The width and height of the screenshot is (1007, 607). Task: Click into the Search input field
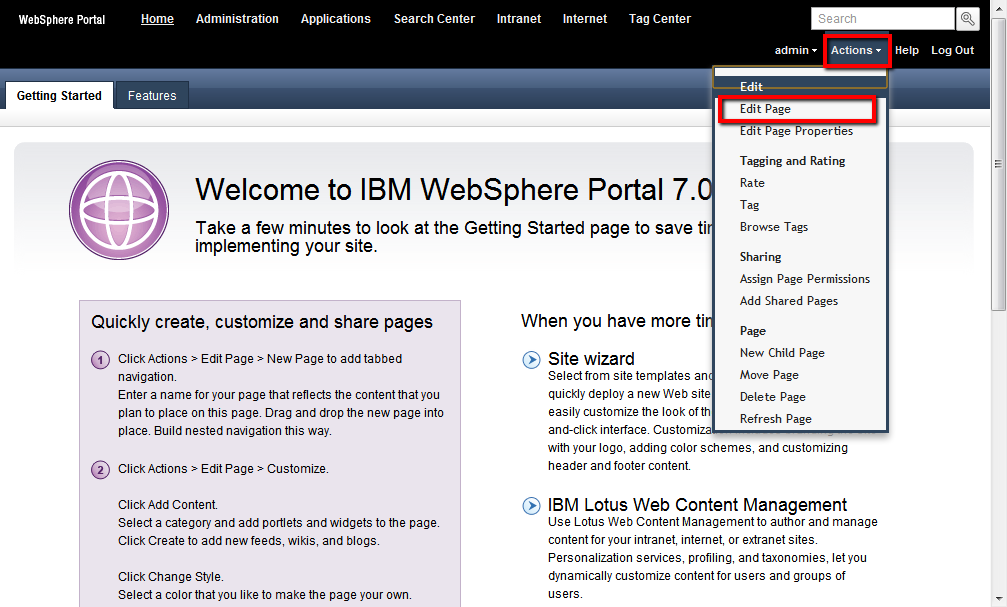tap(883, 19)
